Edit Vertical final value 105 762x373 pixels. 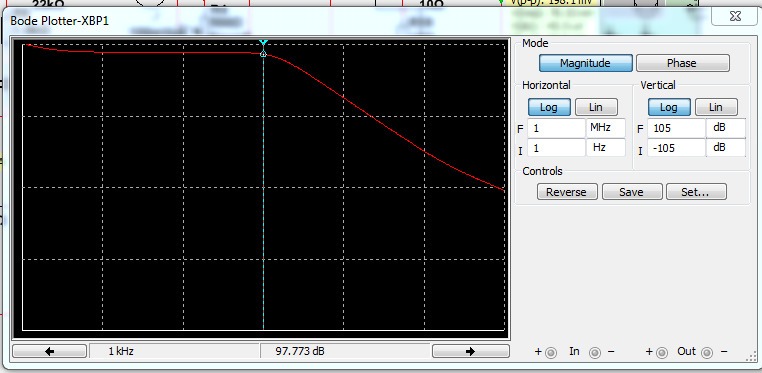[x=676, y=129]
